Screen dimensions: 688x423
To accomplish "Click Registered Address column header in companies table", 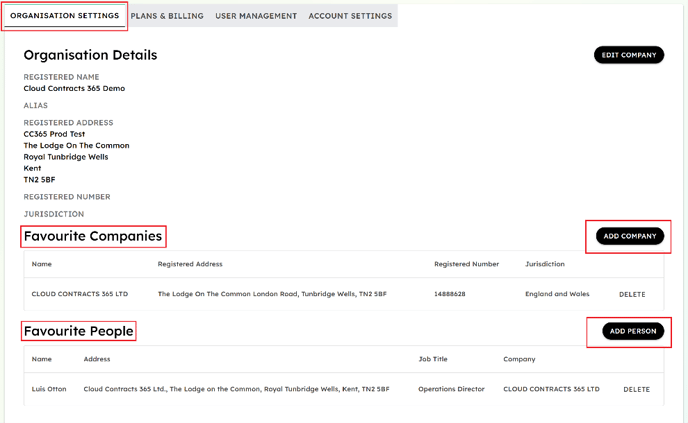I will [x=190, y=264].
